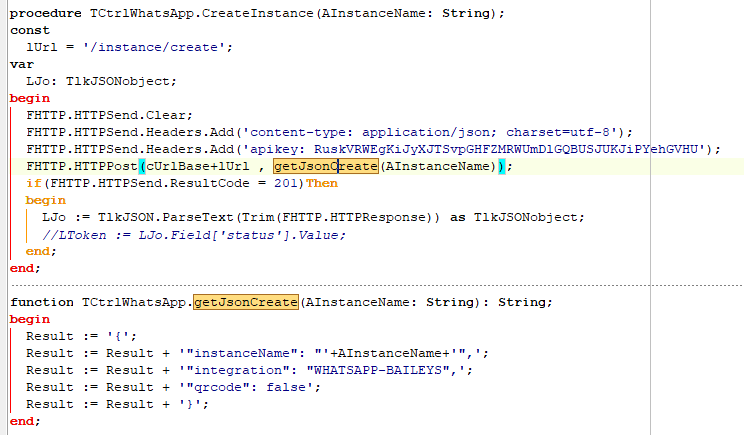
Task: Click TlkJSON.ParseText assignment line
Action: pyautogui.click(x=313, y=217)
